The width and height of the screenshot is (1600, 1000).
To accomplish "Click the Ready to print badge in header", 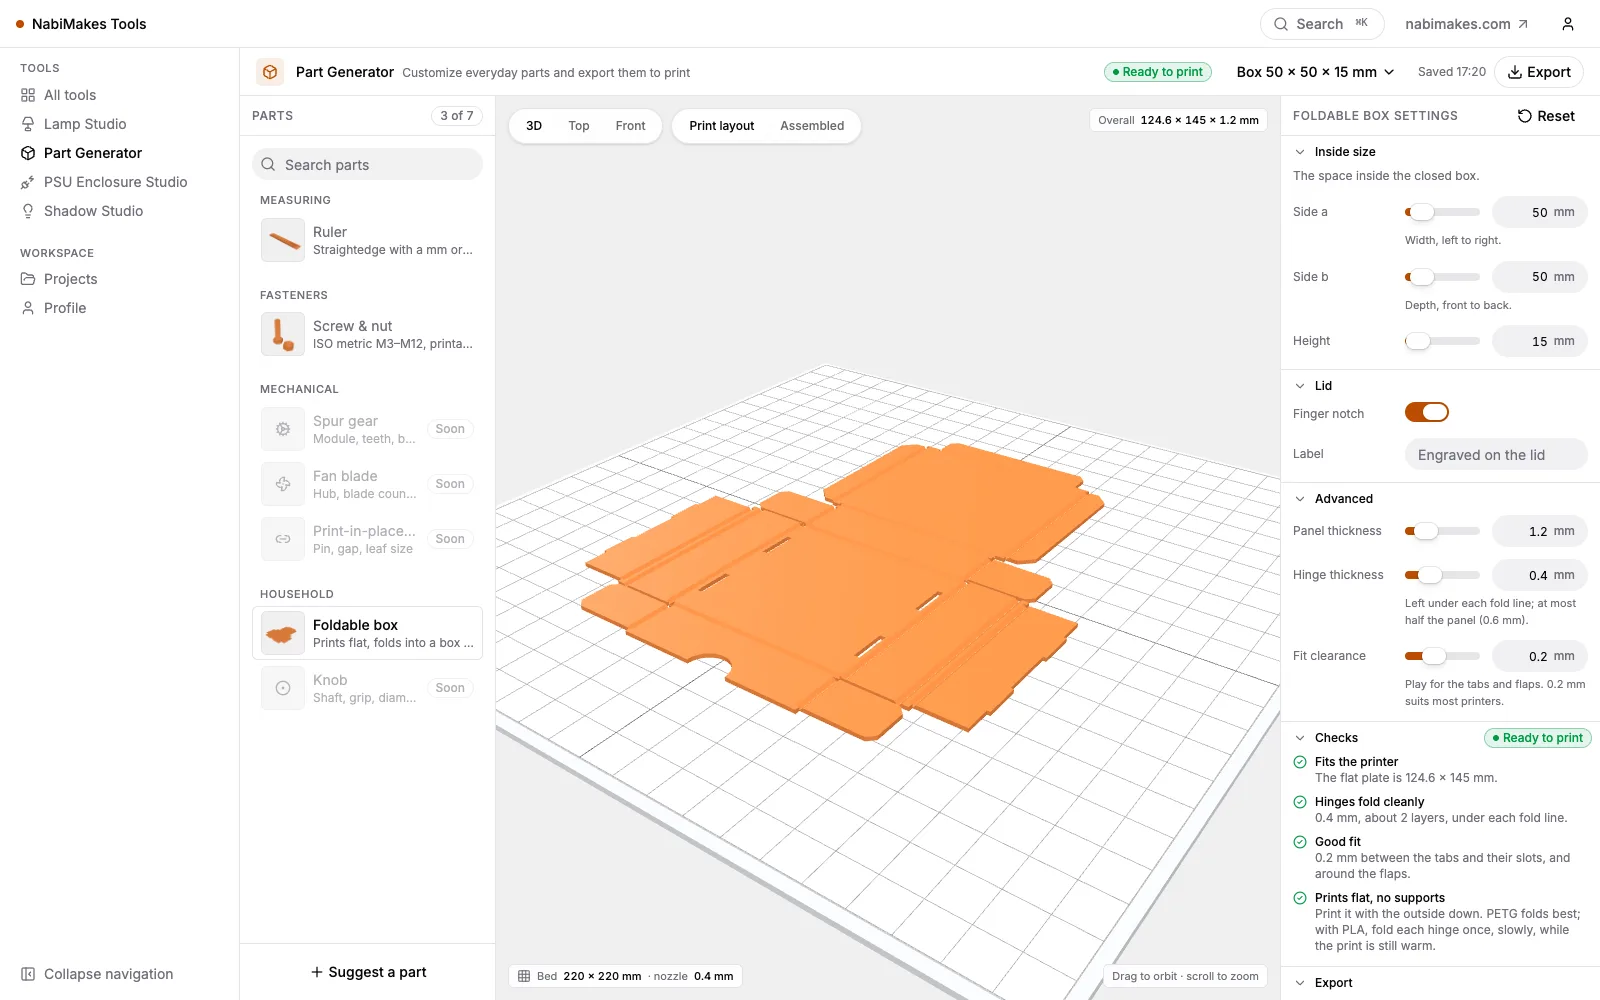I will coord(1158,72).
